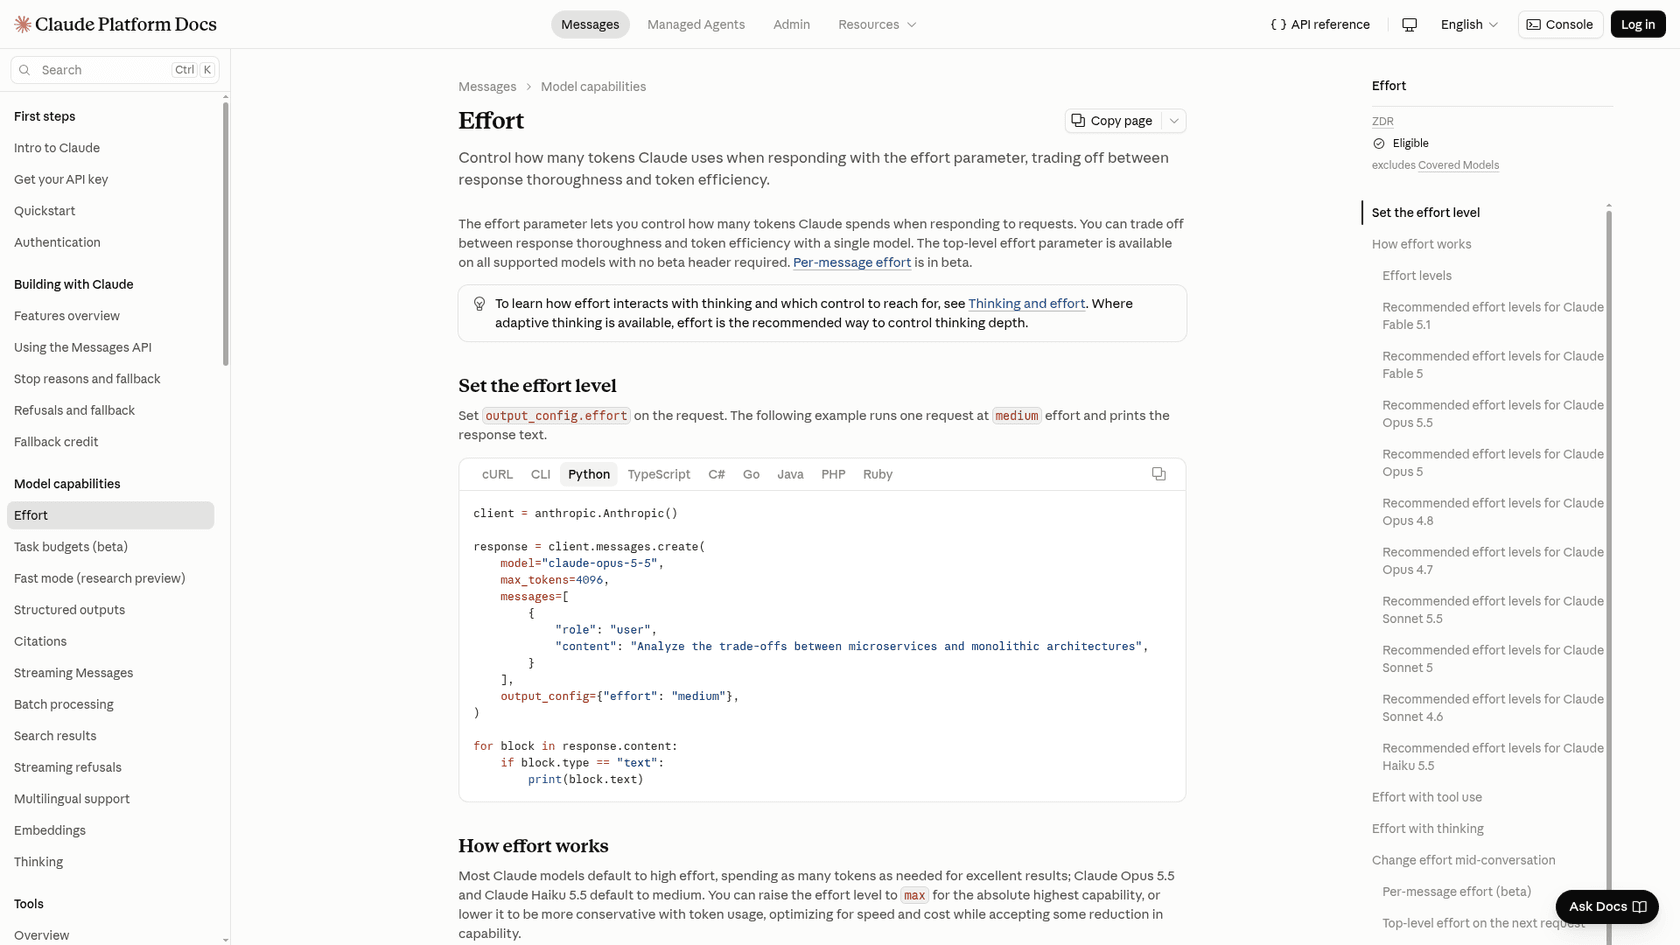This screenshot has width=1680, height=945.
Task: Jump to Effort with tool use section
Action: pos(1427,797)
